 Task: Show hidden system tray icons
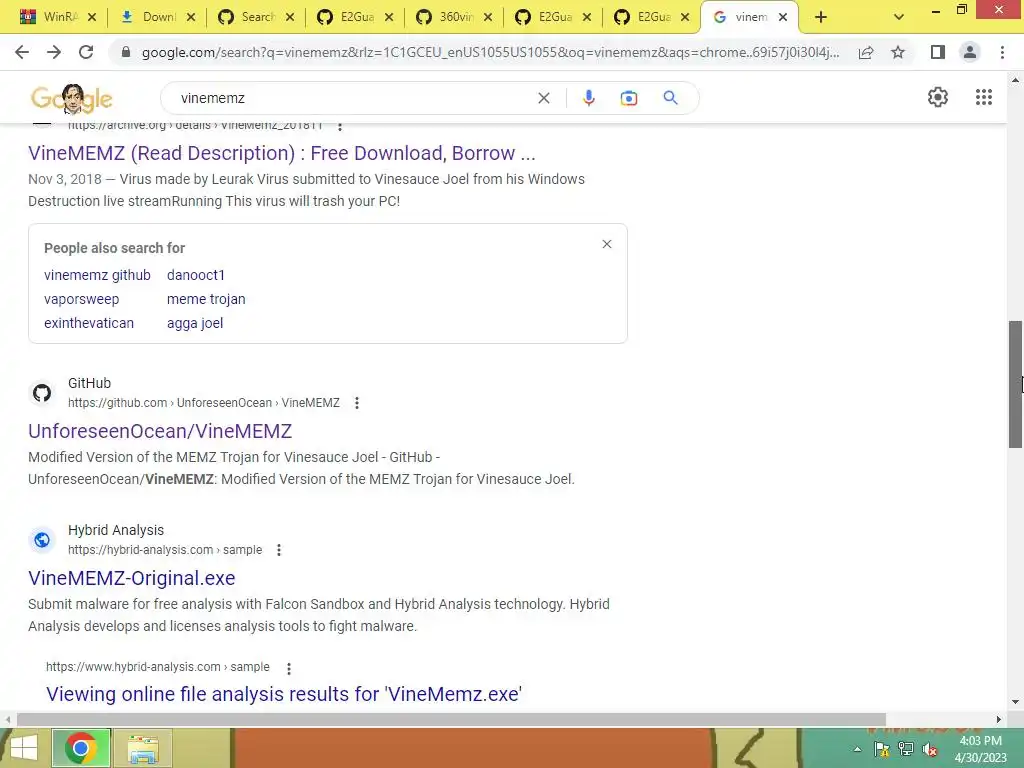click(857, 749)
